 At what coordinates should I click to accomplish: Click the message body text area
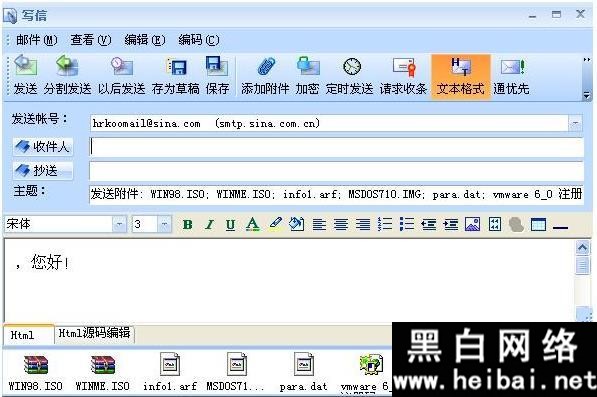pyautogui.click(x=289, y=281)
